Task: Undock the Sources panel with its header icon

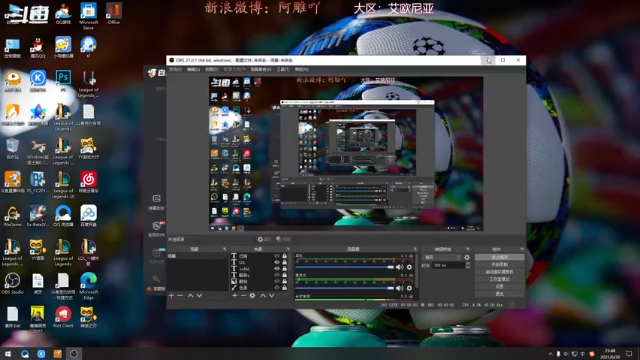Action: (288, 249)
